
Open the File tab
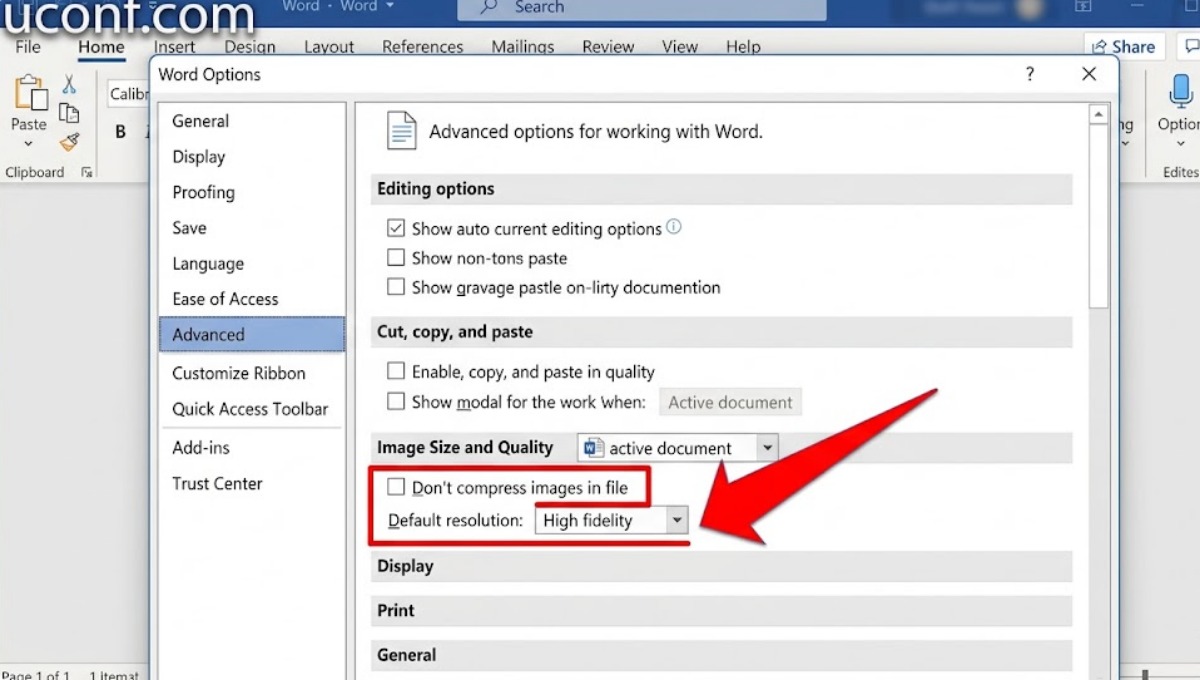pyautogui.click(x=28, y=47)
